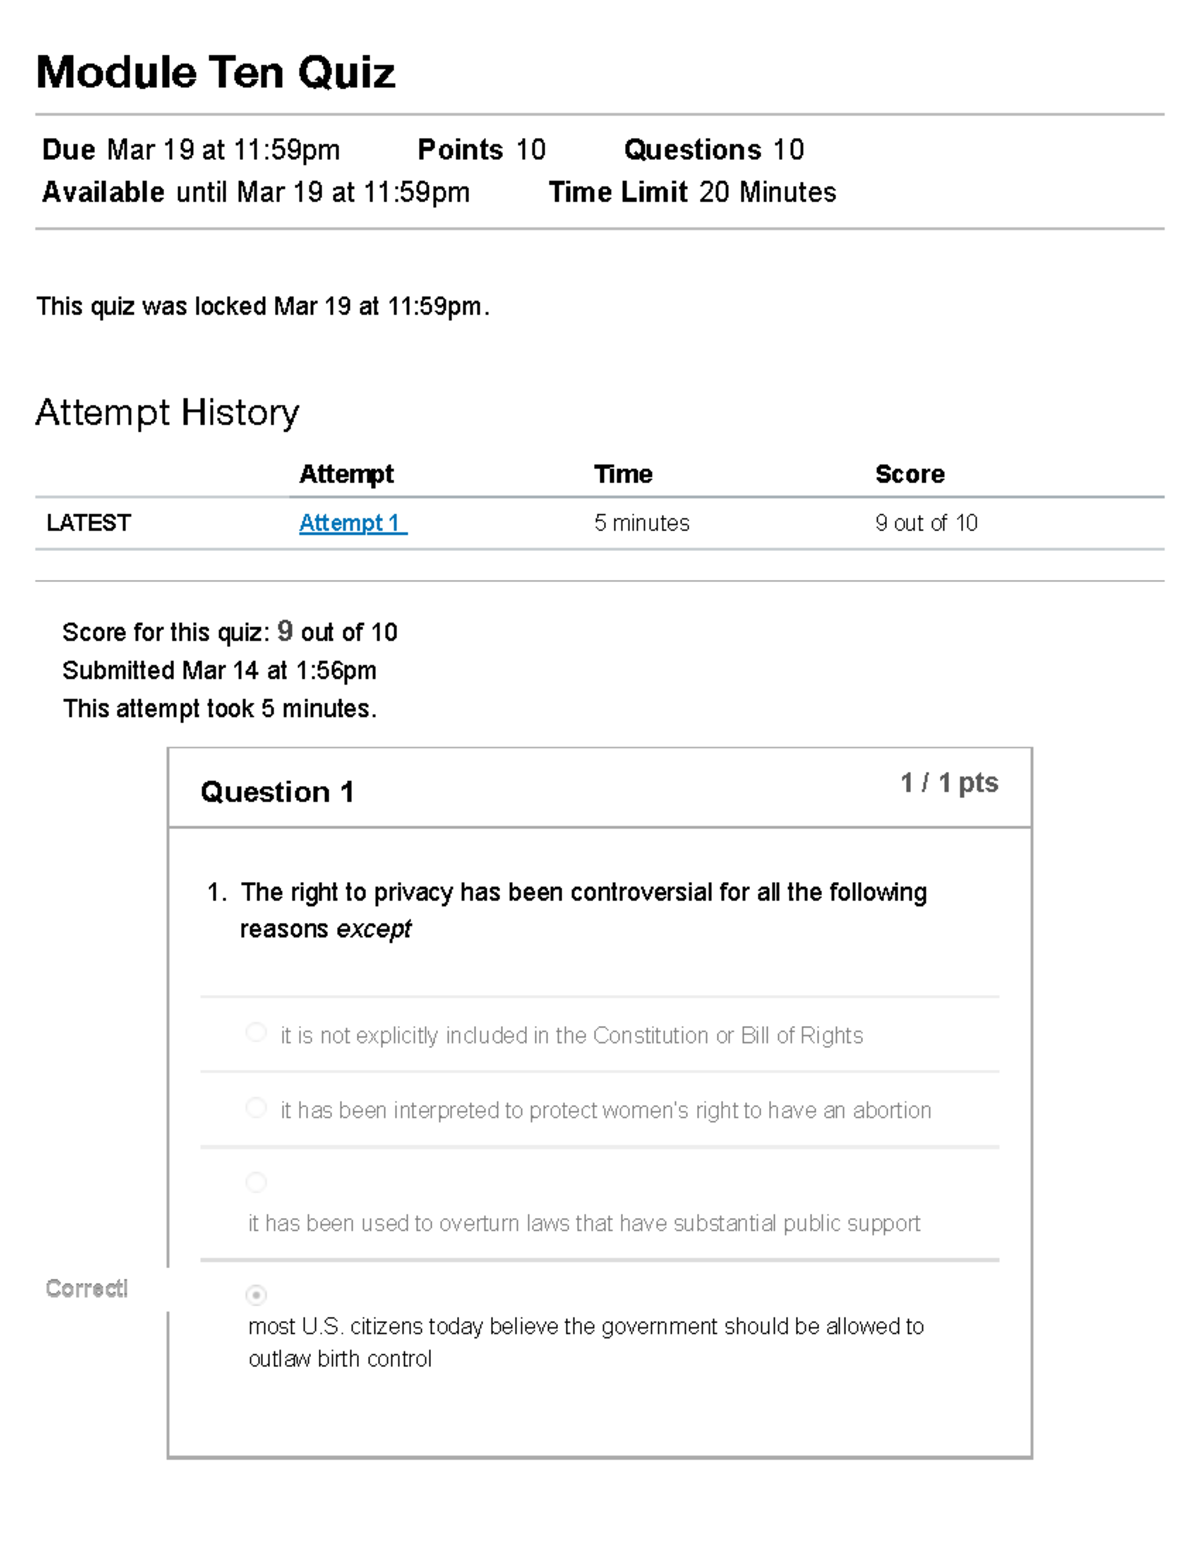Click the Time Limit 20 Minutes text

point(692,192)
